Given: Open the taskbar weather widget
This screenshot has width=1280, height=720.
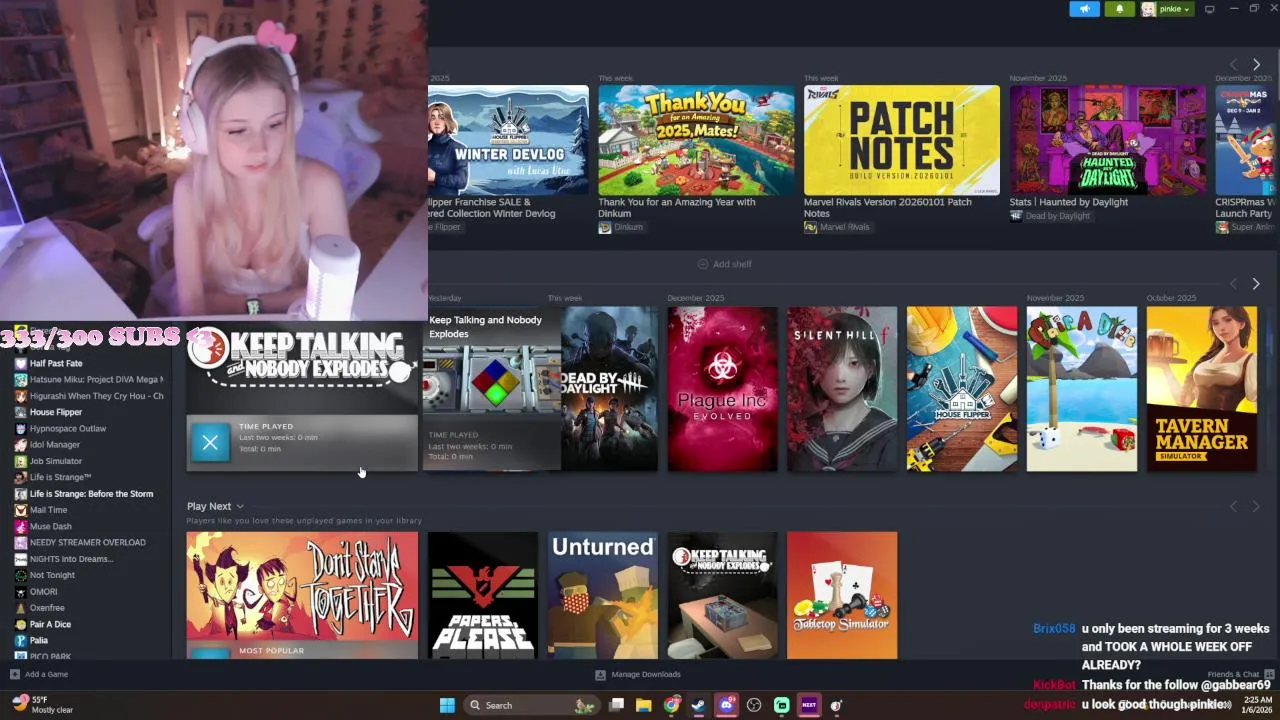Looking at the screenshot, I should (x=42, y=704).
